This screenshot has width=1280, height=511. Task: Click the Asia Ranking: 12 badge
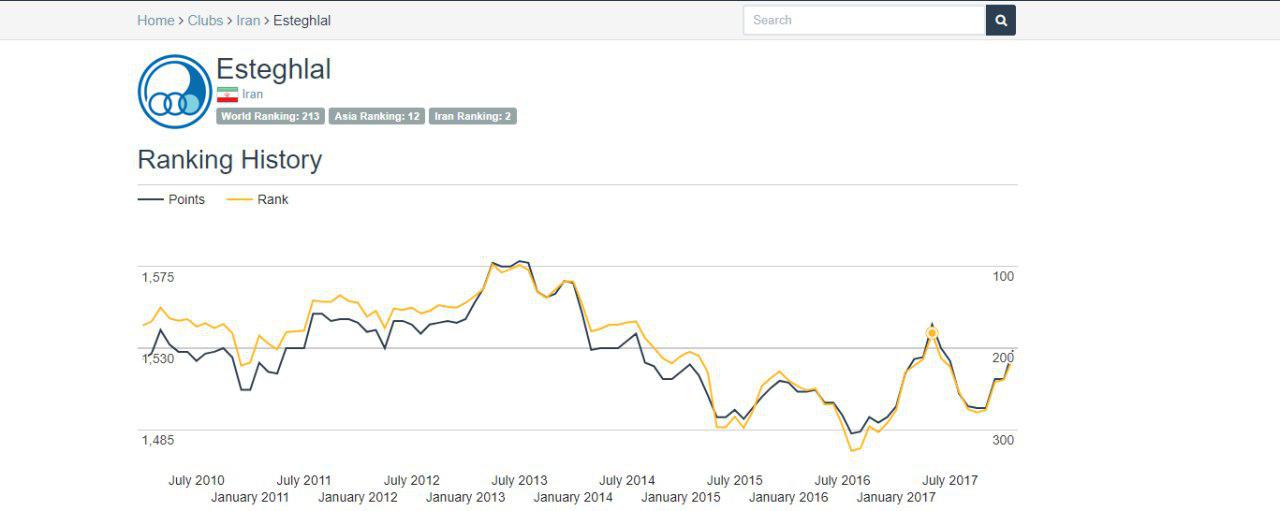pos(377,116)
